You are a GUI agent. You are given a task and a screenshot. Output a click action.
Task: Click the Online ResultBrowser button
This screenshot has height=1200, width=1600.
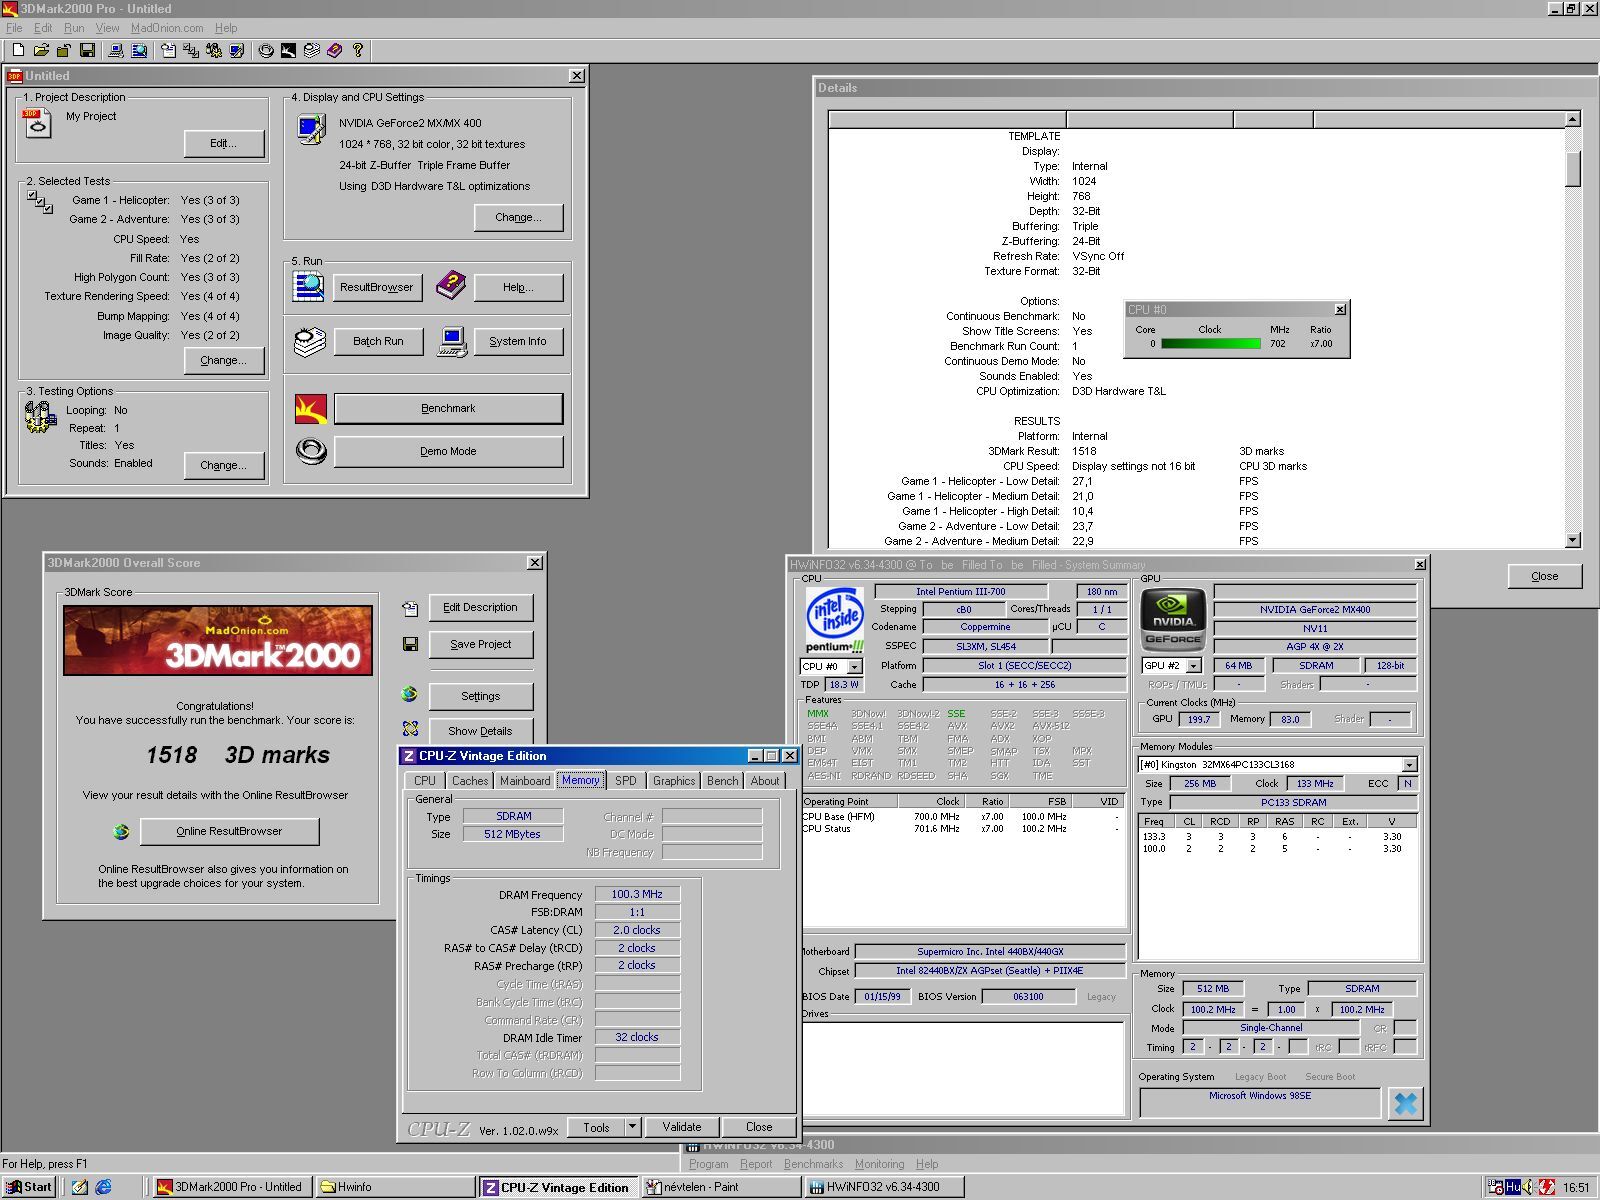[229, 831]
